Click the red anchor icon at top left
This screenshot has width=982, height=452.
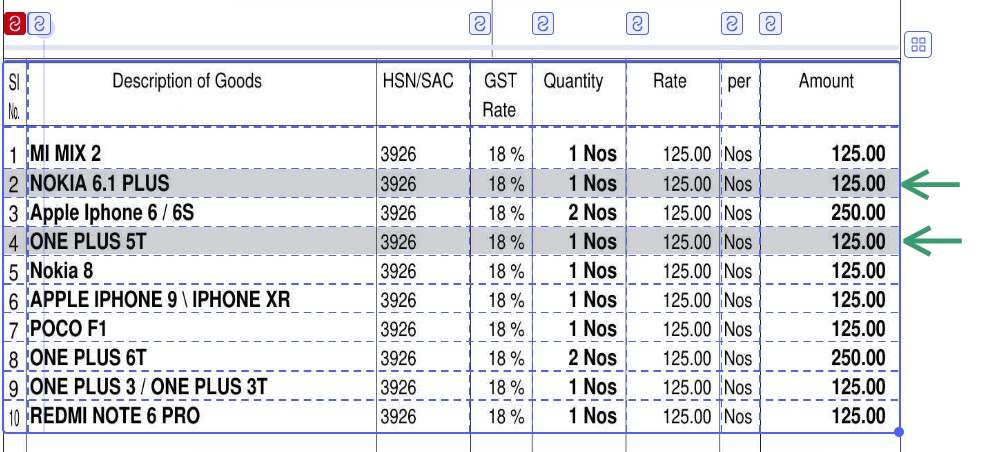point(14,24)
